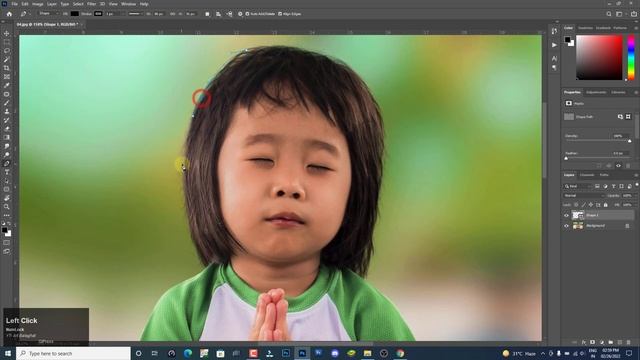Screen dimensions: 640x360
Task: Open Color panel flyout menu
Action: 636,28
